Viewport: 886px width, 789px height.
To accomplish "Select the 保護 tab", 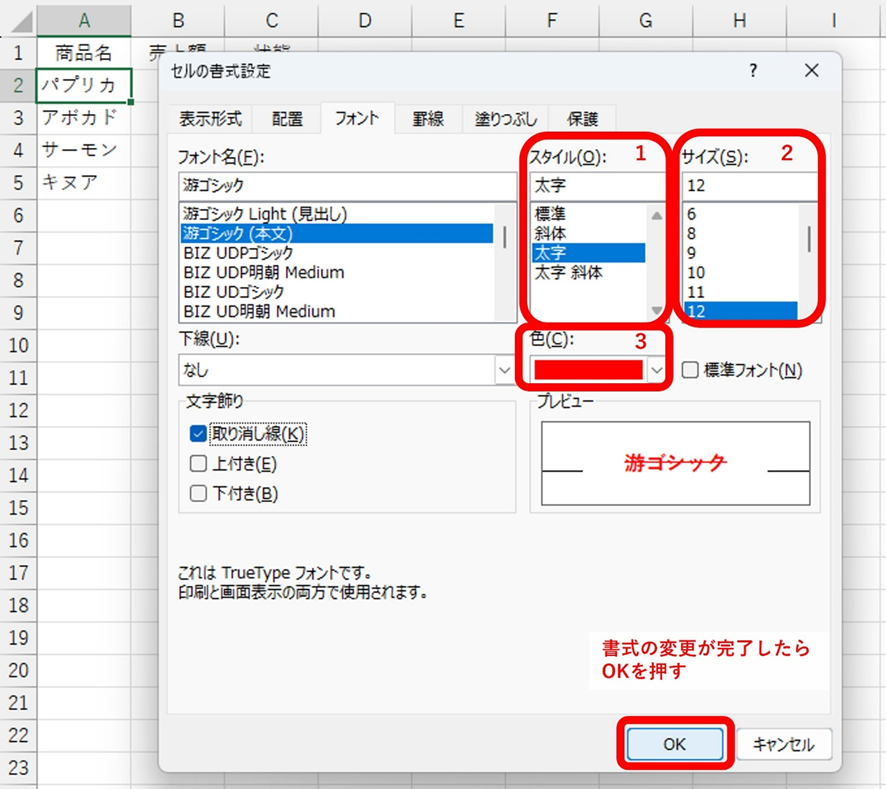I will tap(583, 119).
